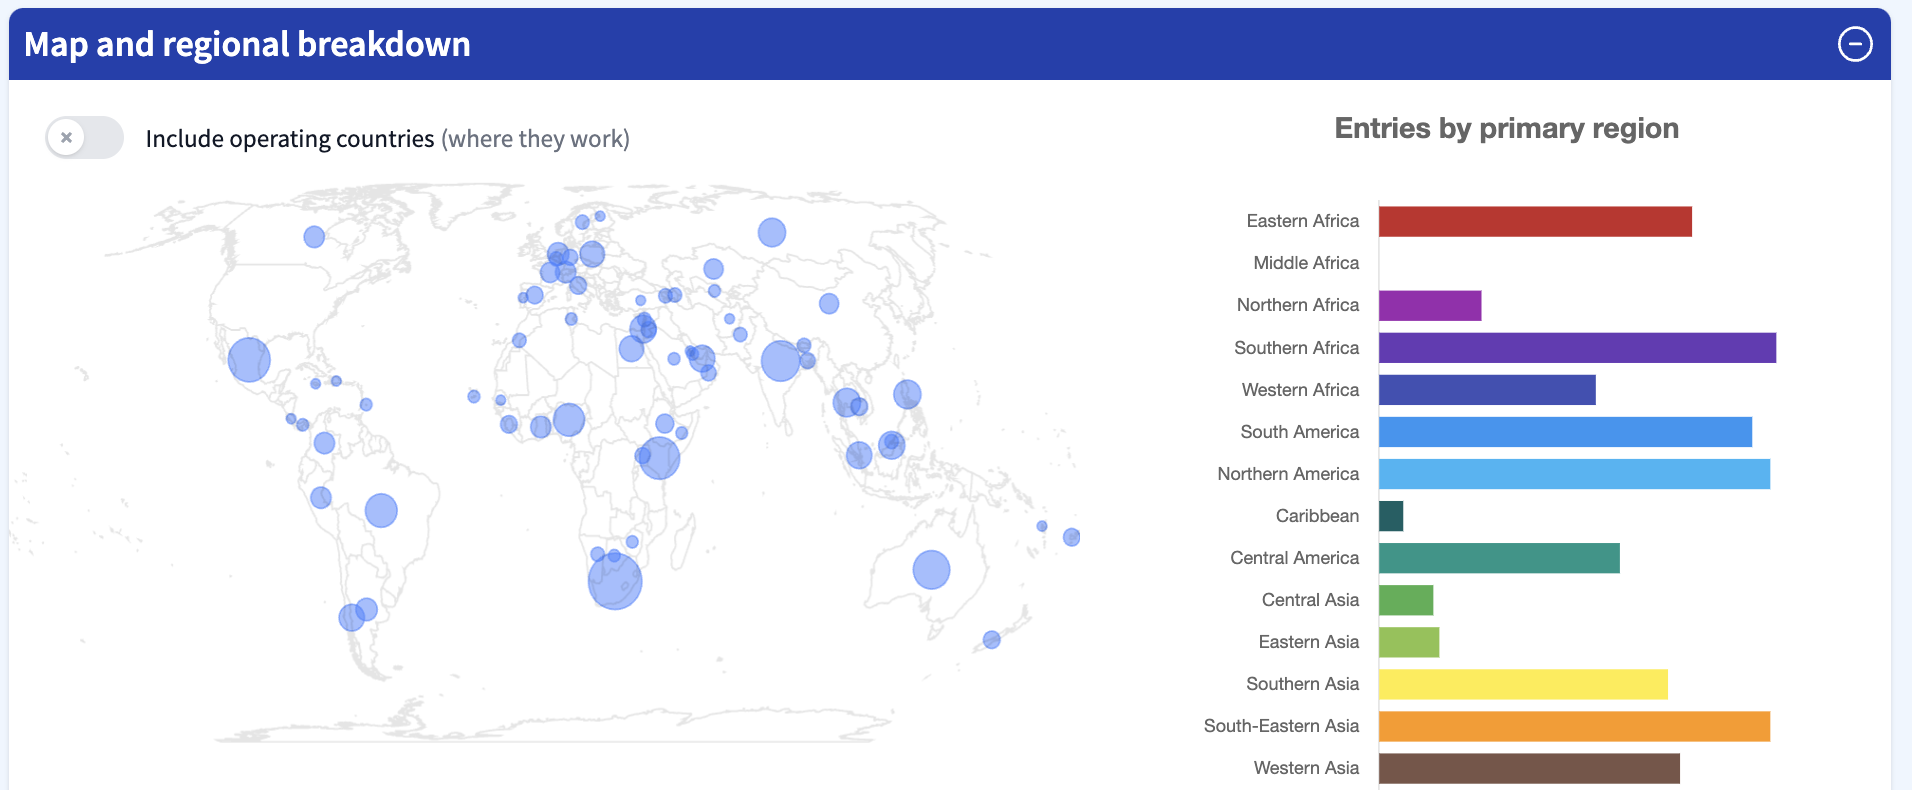
Task: Click the Eastern Asia bar
Action: click(x=1408, y=642)
